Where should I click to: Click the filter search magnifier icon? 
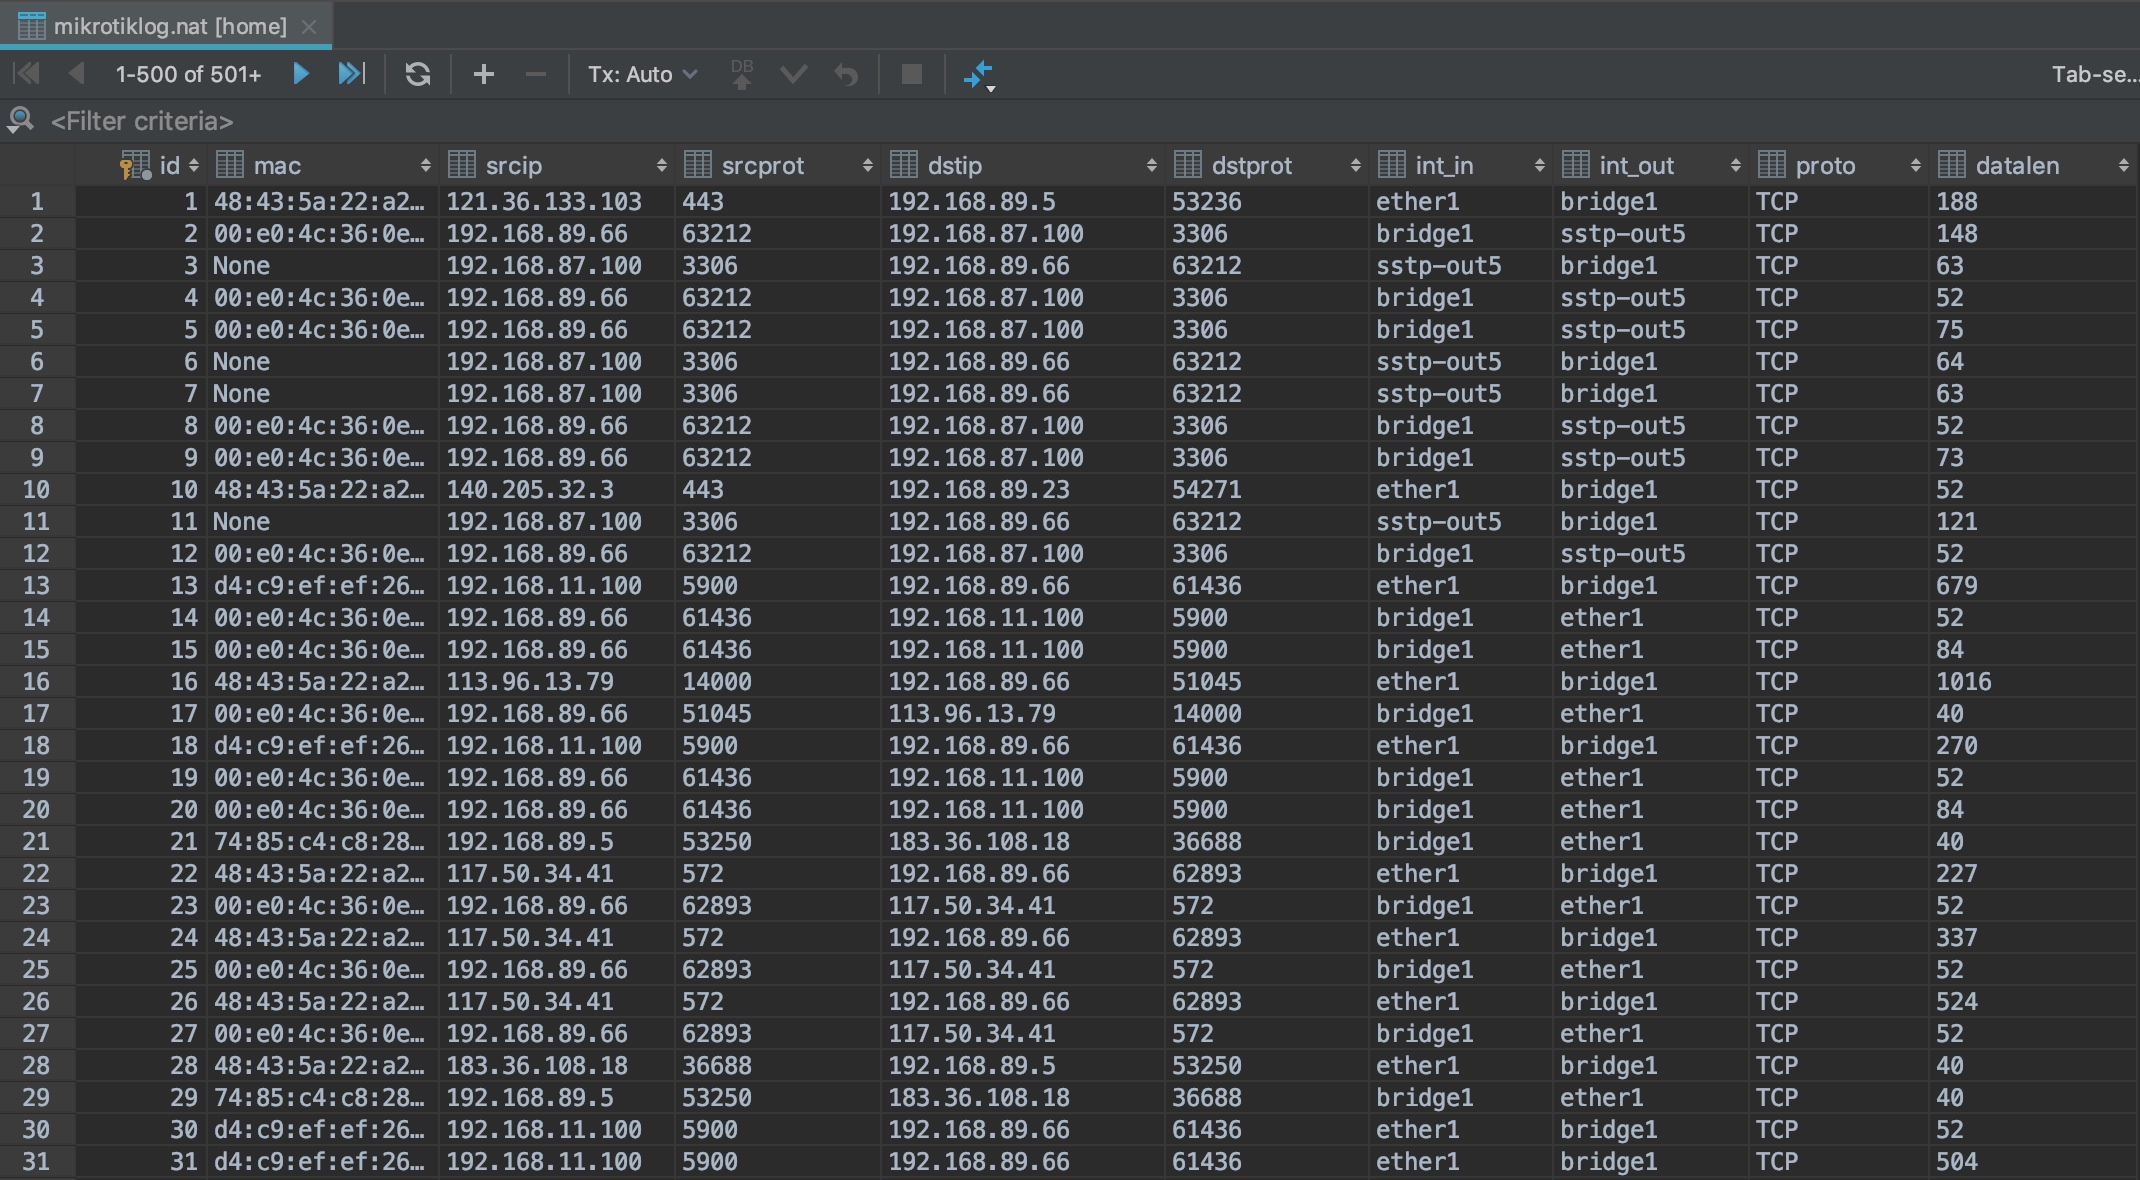20,121
